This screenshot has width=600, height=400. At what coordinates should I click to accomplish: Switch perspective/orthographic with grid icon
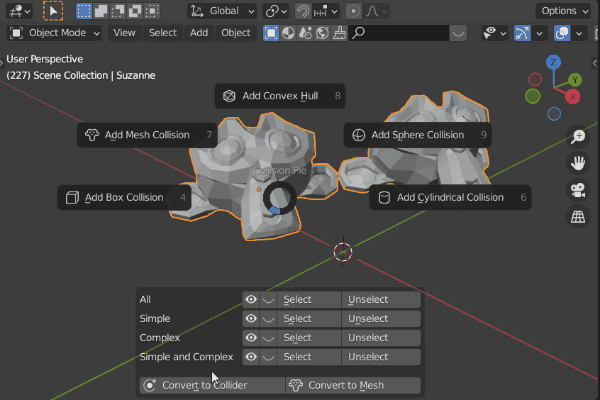pos(578,217)
